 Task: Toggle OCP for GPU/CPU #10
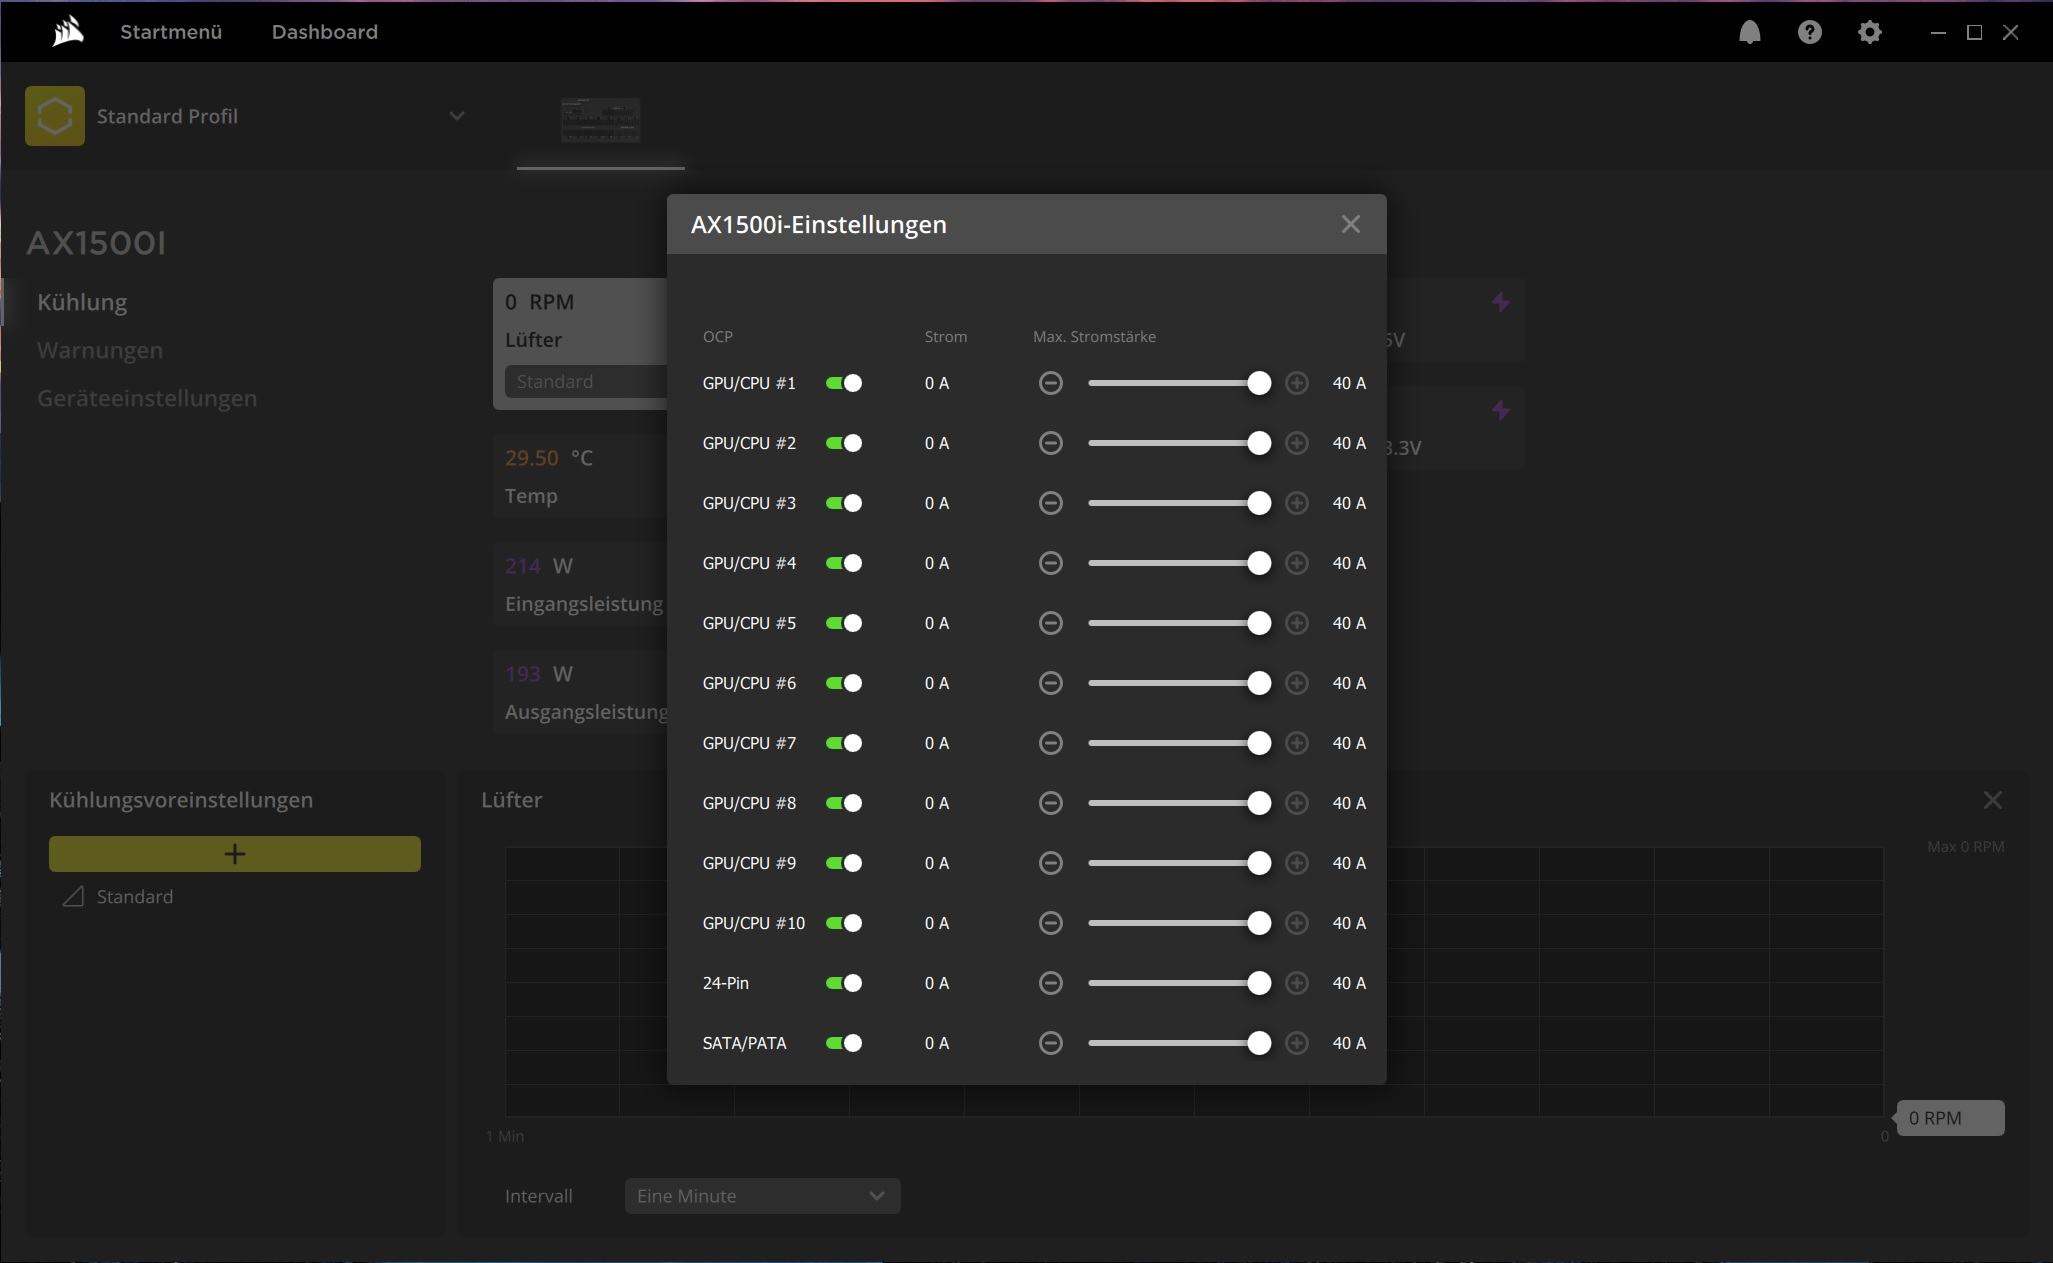click(x=844, y=923)
